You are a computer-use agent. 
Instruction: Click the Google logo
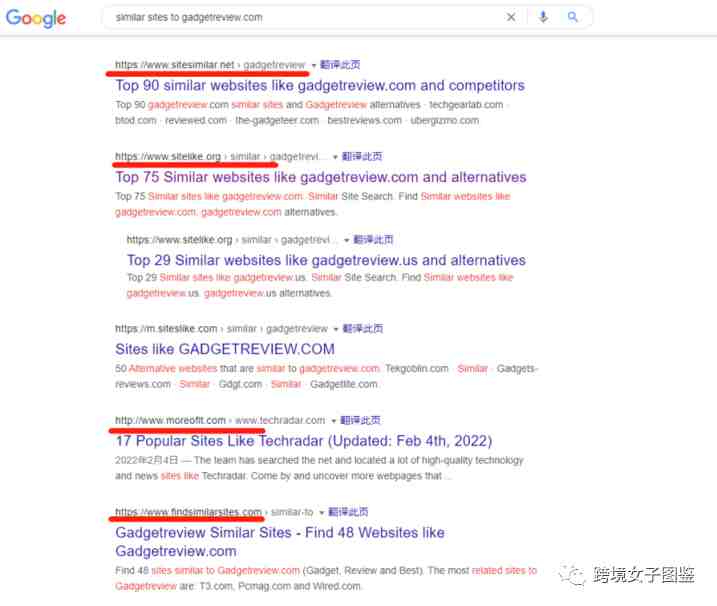(x=36, y=18)
